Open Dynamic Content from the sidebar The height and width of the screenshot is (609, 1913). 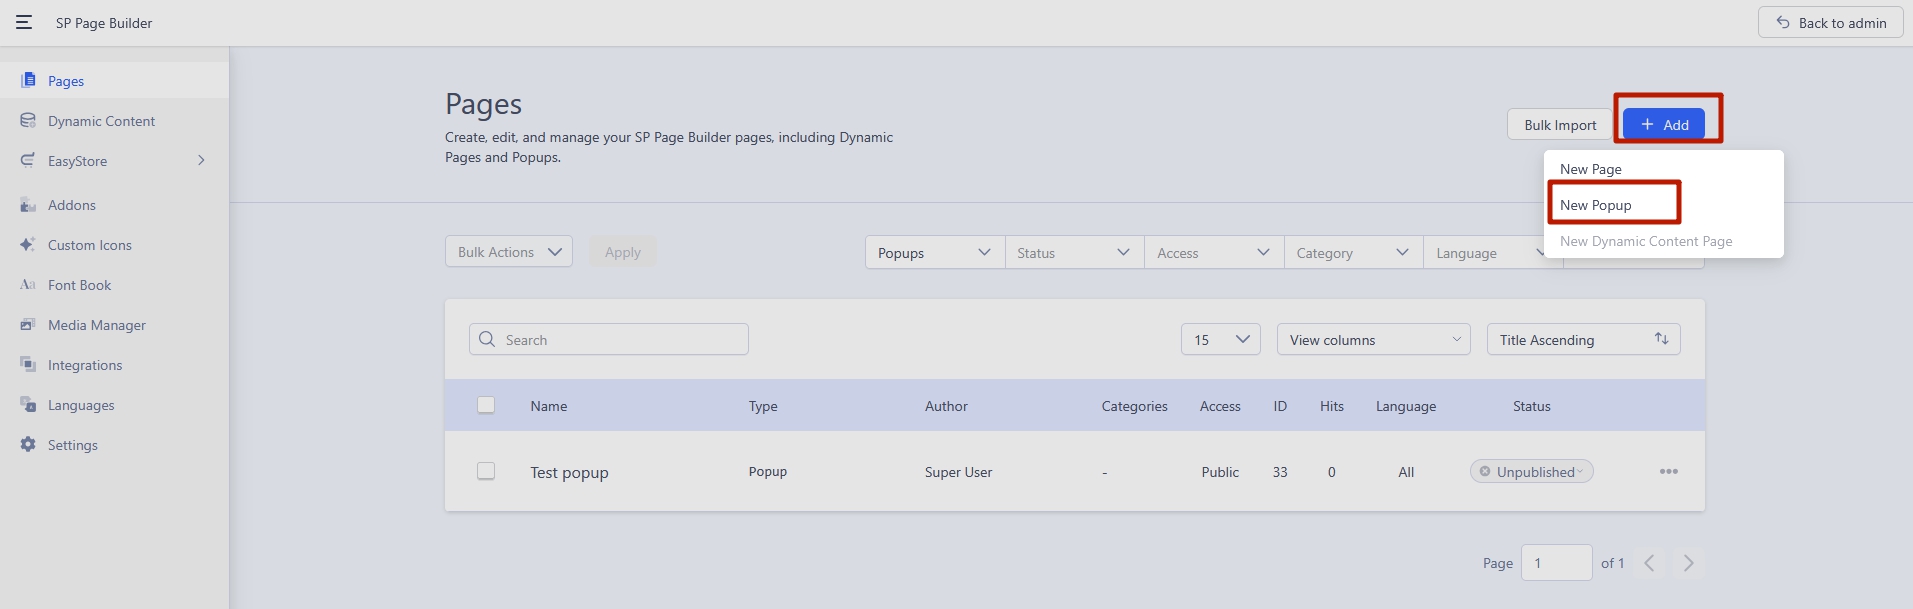[x=101, y=121]
